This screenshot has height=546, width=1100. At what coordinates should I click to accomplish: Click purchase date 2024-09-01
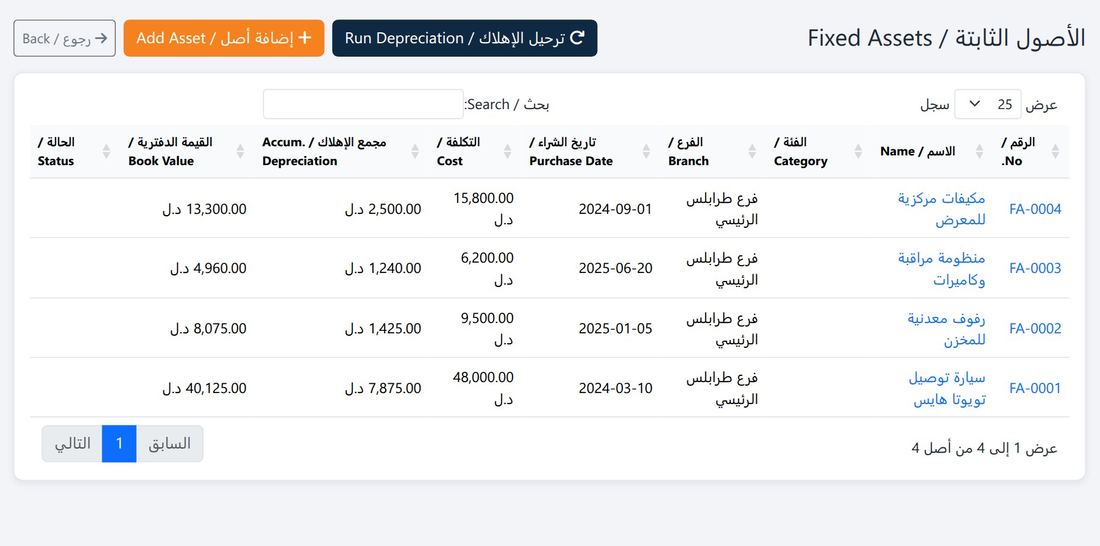[x=615, y=209]
